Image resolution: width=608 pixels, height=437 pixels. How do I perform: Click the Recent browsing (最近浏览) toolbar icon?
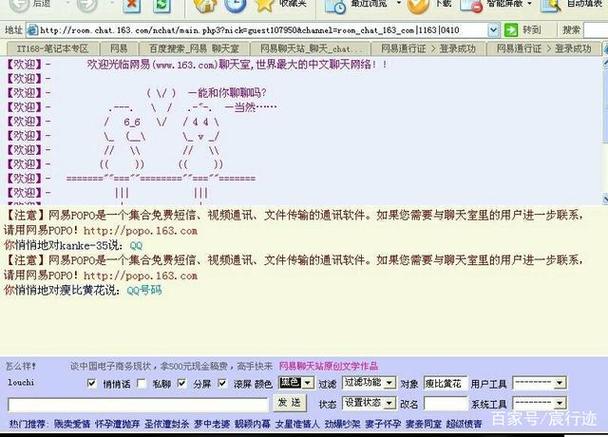click(336, 5)
